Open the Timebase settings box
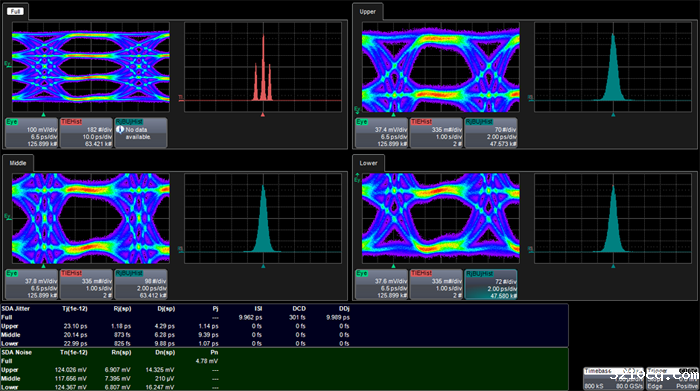The width and height of the screenshot is (700, 391). pos(613,379)
